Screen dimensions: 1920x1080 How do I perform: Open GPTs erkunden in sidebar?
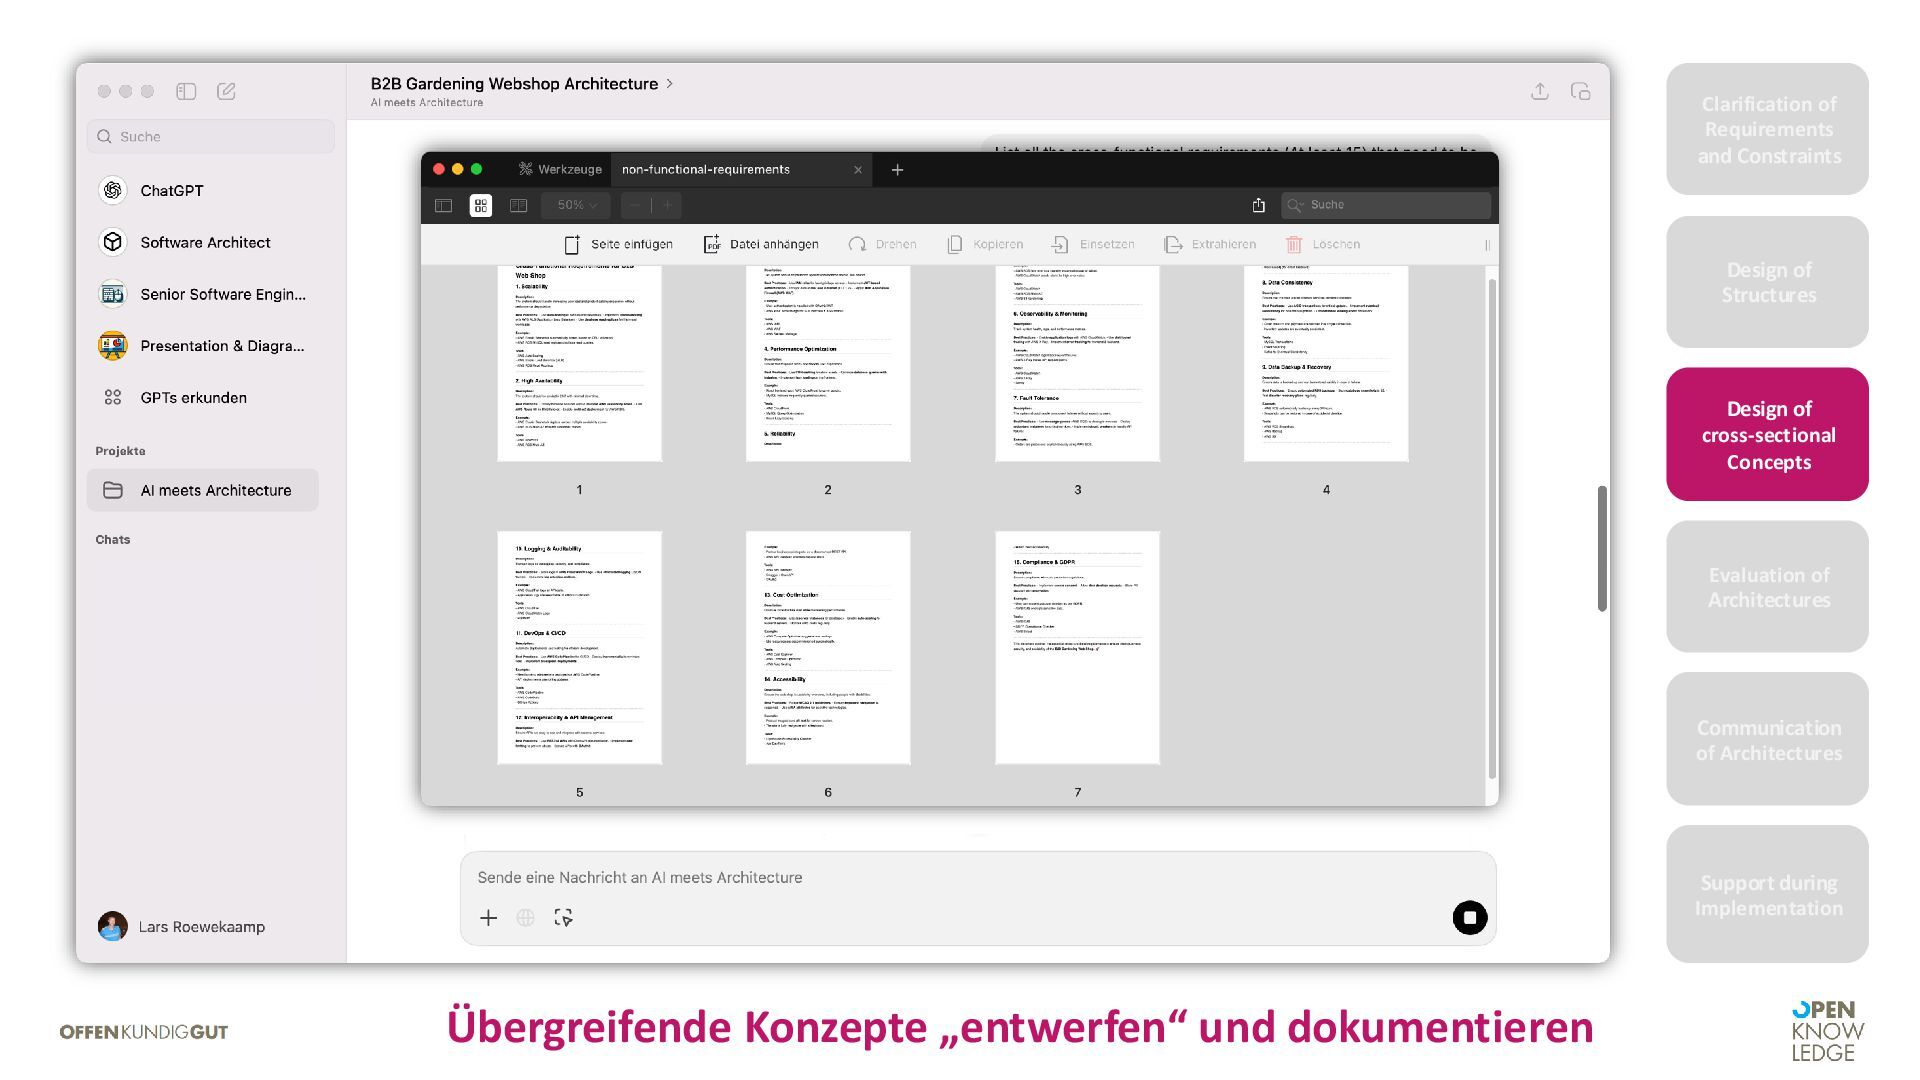(193, 397)
